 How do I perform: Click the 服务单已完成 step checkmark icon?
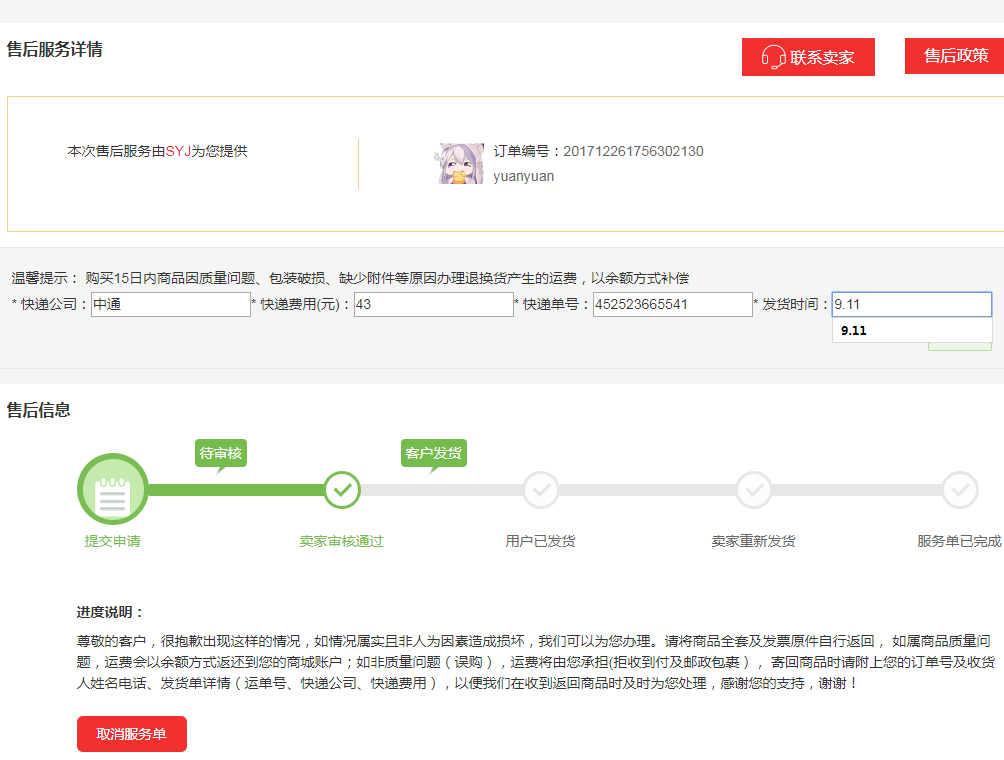960,490
